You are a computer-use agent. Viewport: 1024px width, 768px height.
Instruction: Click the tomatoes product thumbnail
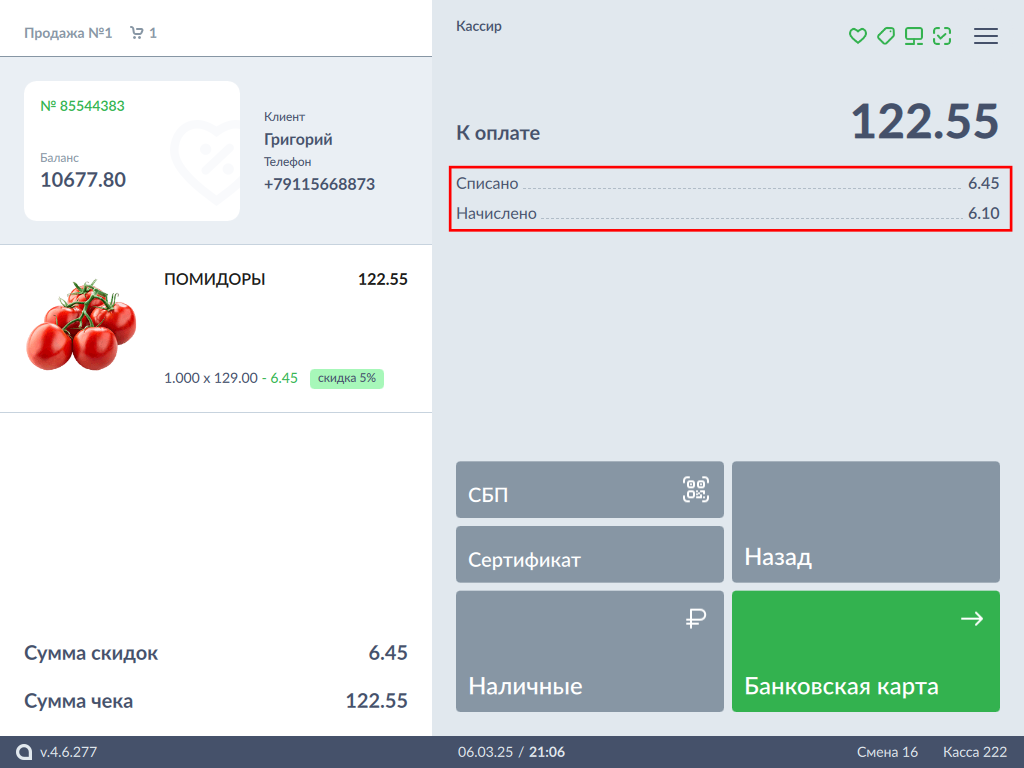[80, 325]
